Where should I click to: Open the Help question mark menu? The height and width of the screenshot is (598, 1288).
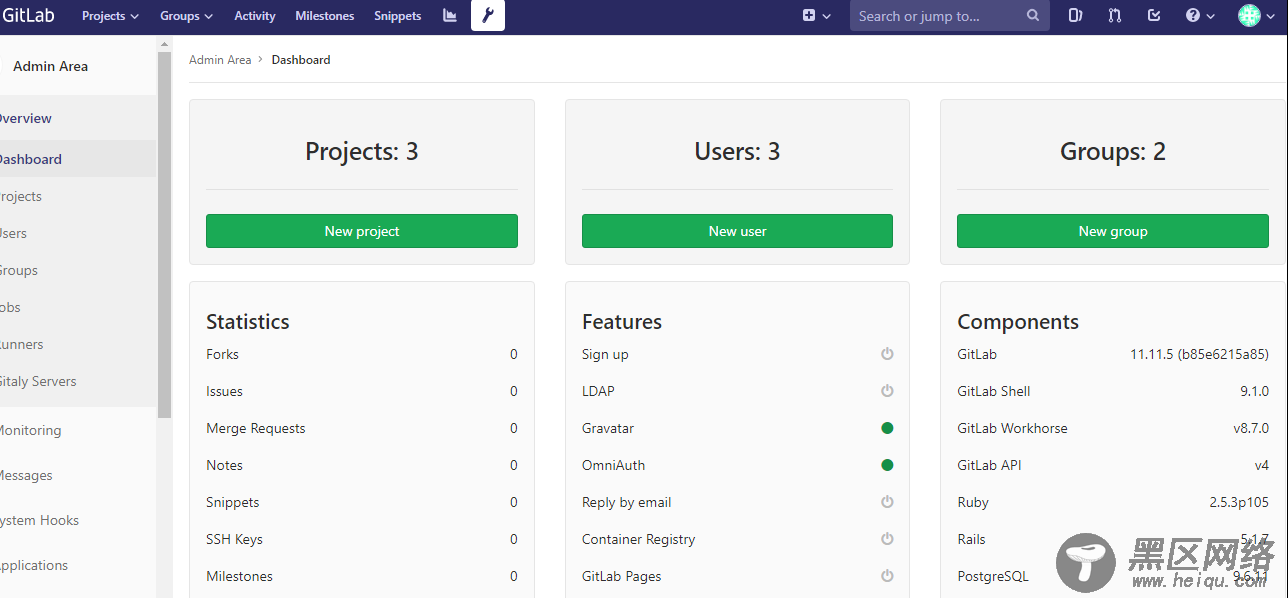click(1200, 16)
